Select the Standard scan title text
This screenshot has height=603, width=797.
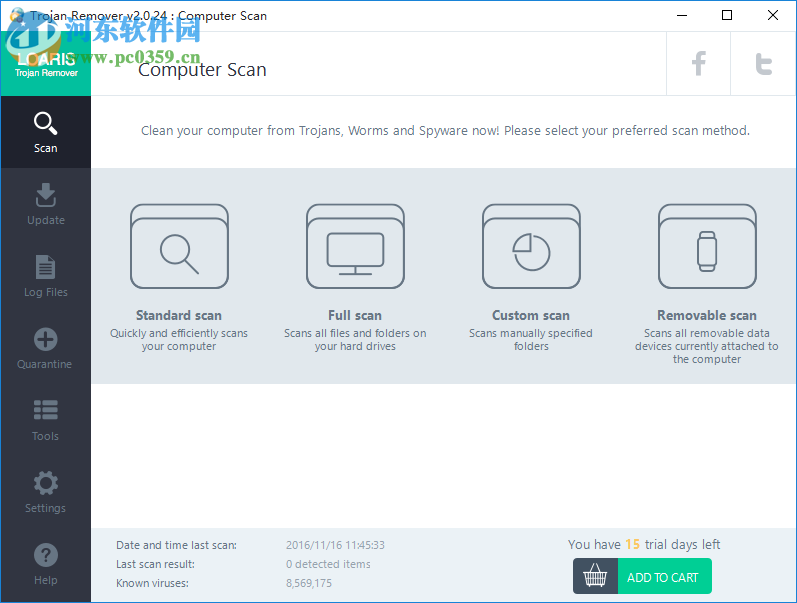point(179,315)
